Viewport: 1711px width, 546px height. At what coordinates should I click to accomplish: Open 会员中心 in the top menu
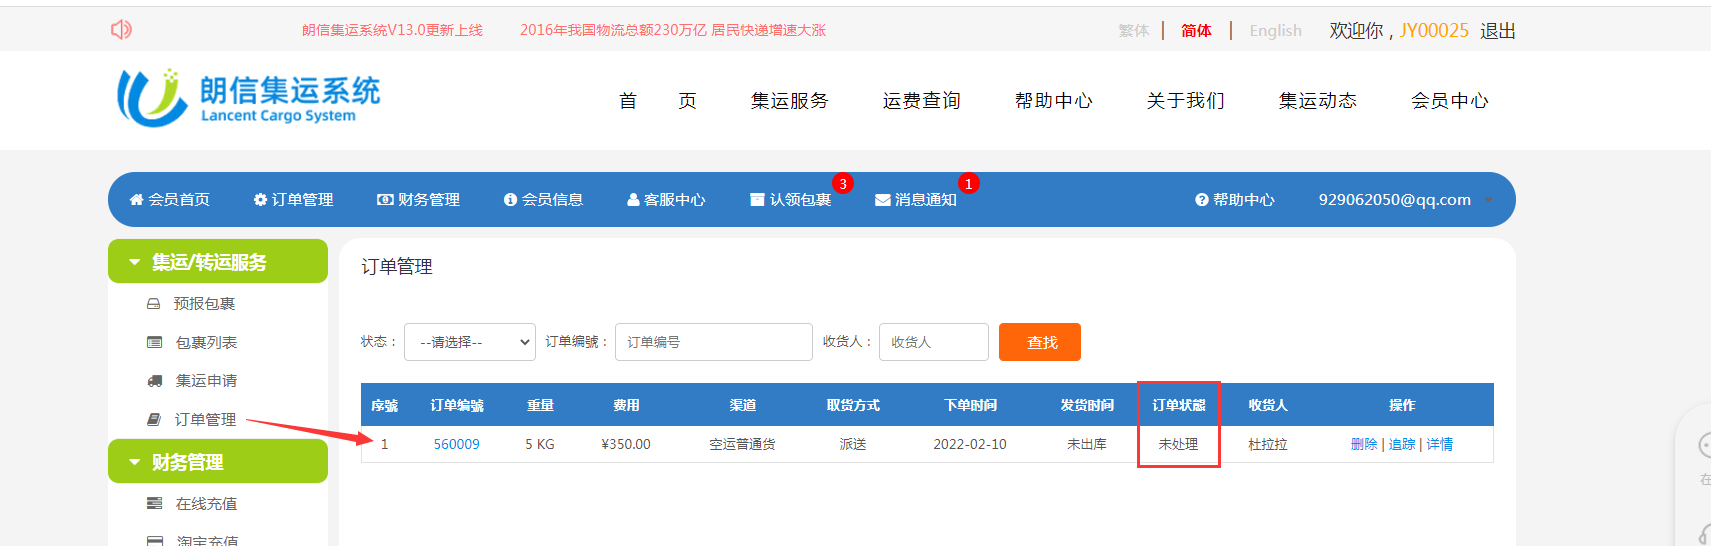click(x=1449, y=101)
